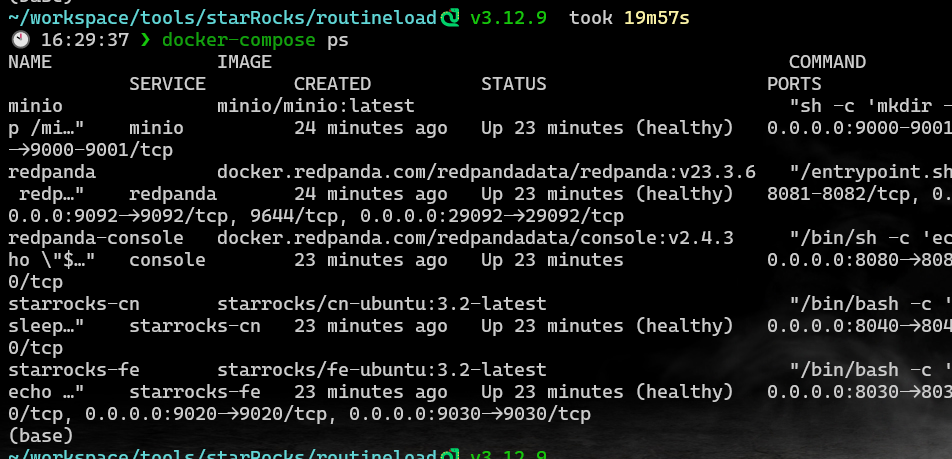The width and height of the screenshot is (952, 459).
Task: Click the SERVICE column header
Action: pos(167,84)
